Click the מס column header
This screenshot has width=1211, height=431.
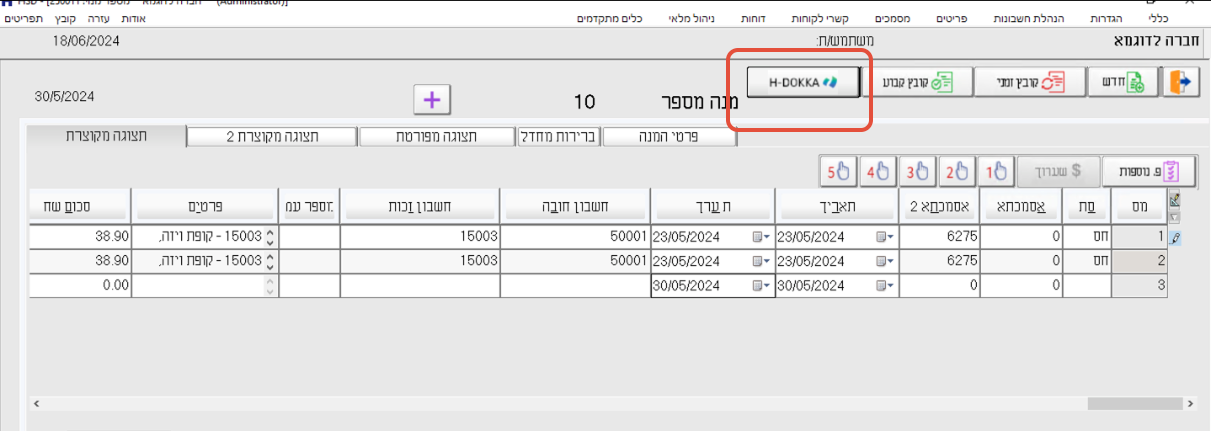[x=1140, y=207]
